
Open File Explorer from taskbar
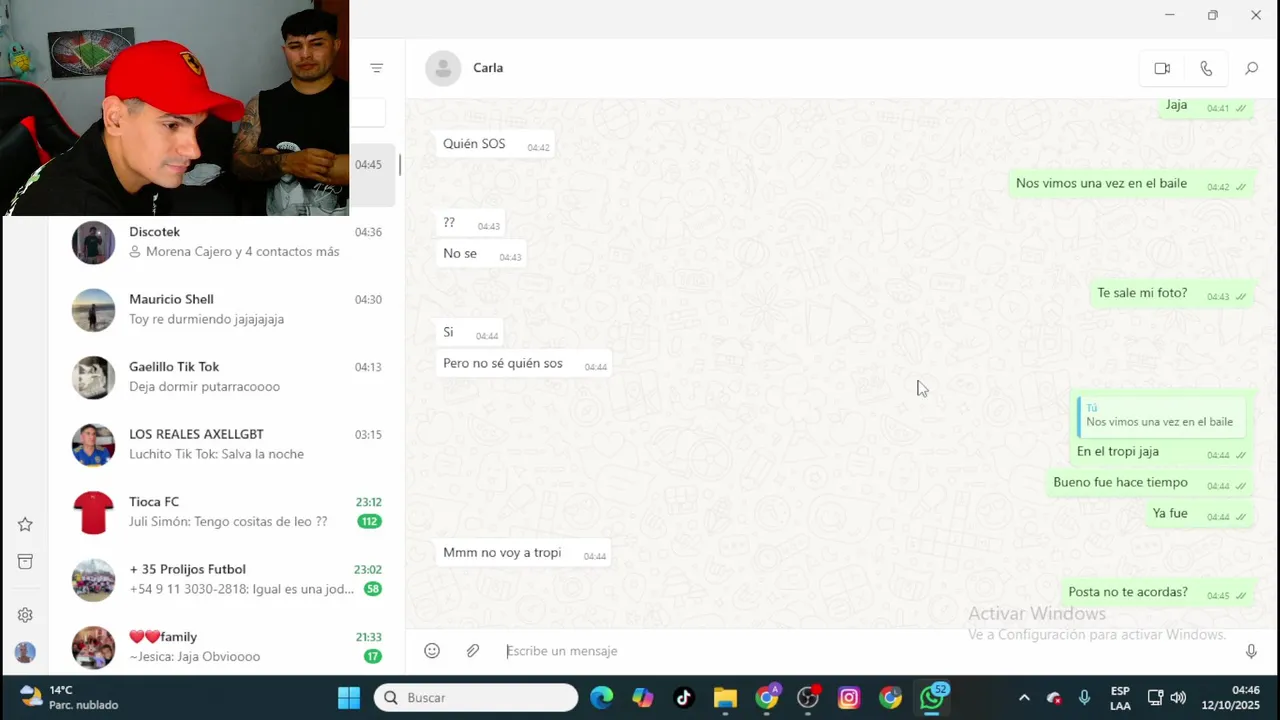coord(725,697)
